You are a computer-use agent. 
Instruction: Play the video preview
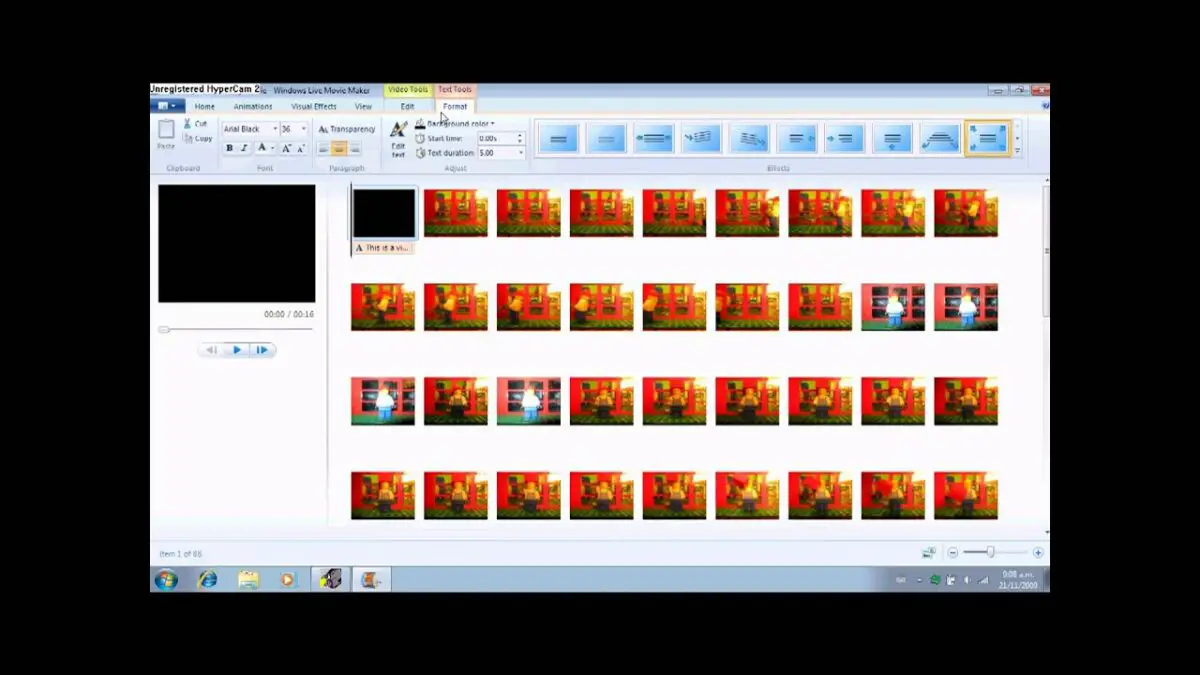coord(237,350)
